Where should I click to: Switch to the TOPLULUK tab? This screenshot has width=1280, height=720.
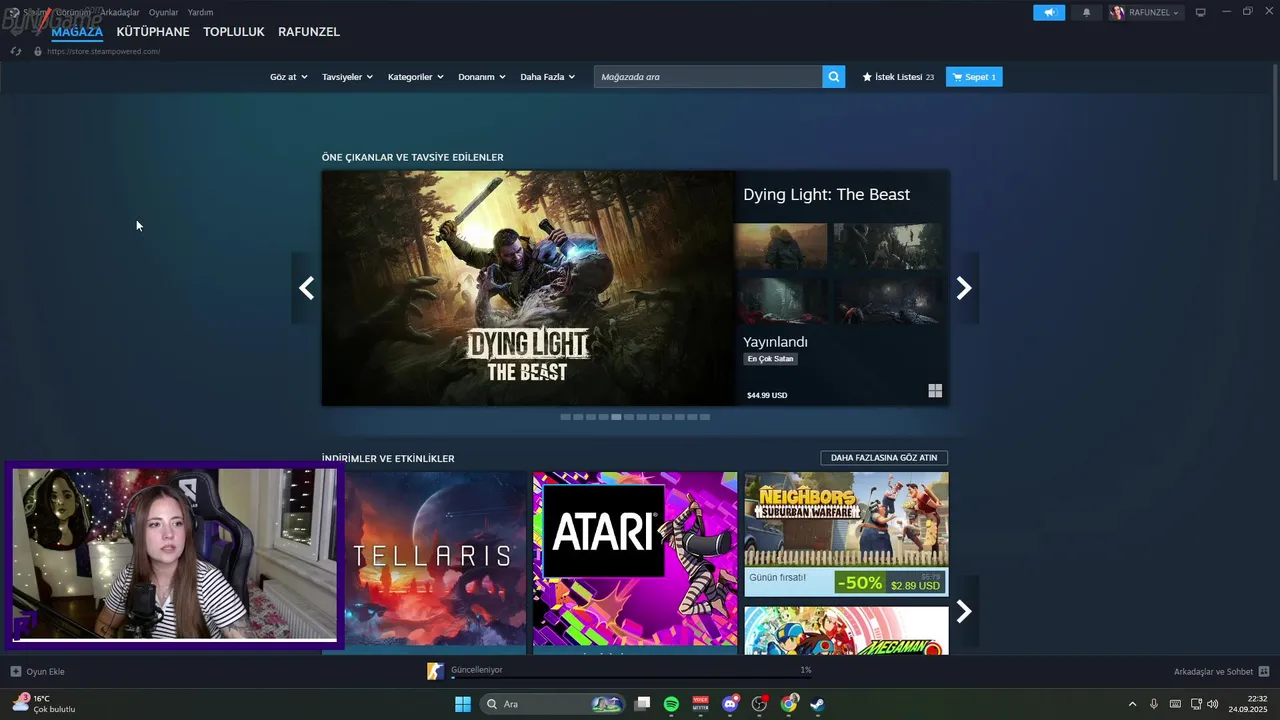(x=234, y=32)
